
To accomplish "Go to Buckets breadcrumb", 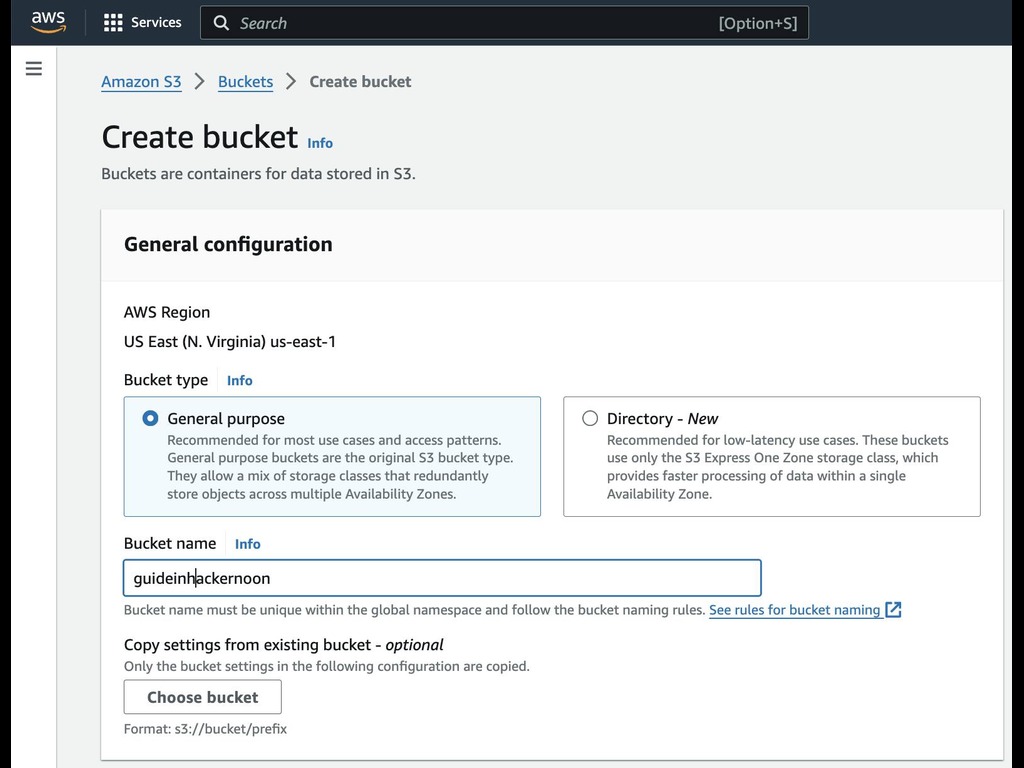I will (x=246, y=82).
